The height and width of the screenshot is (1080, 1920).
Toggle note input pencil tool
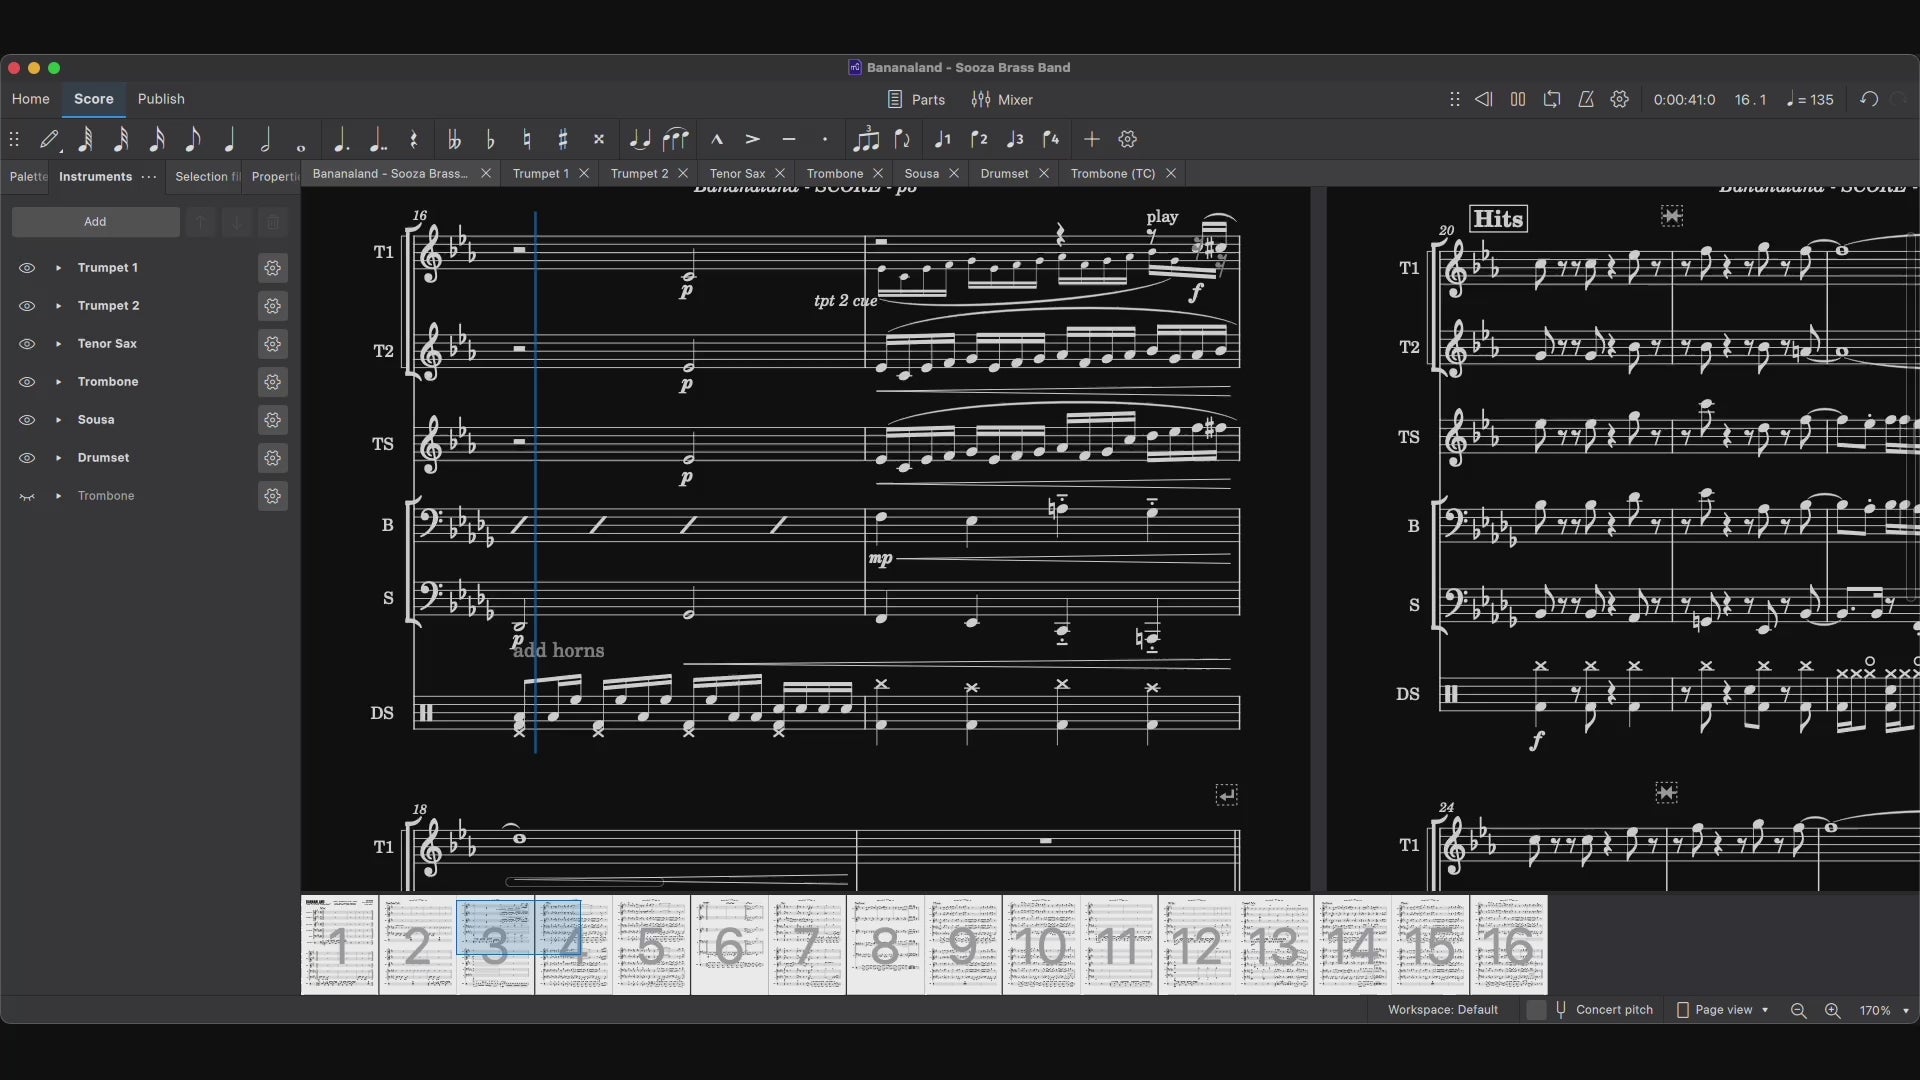pyautogui.click(x=49, y=140)
